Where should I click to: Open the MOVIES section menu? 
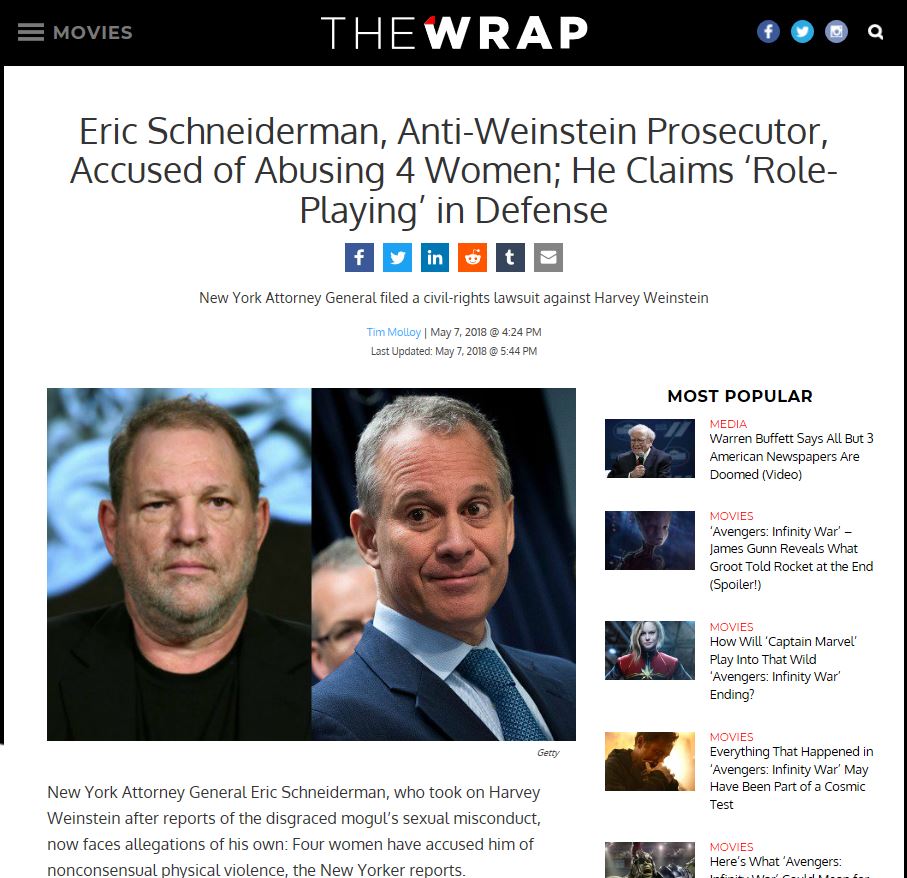(x=93, y=32)
